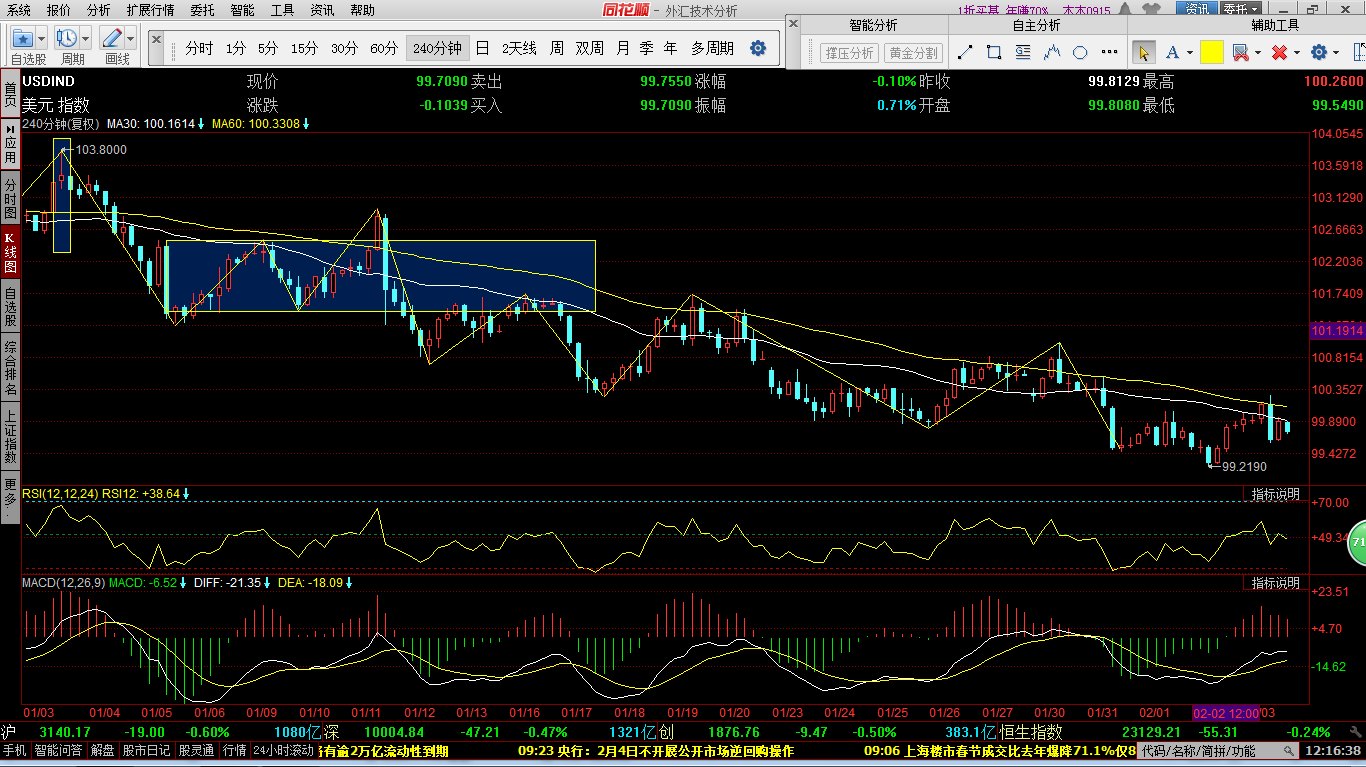Select the rectangle drawing tool
The image size is (1366, 767).
994,52
